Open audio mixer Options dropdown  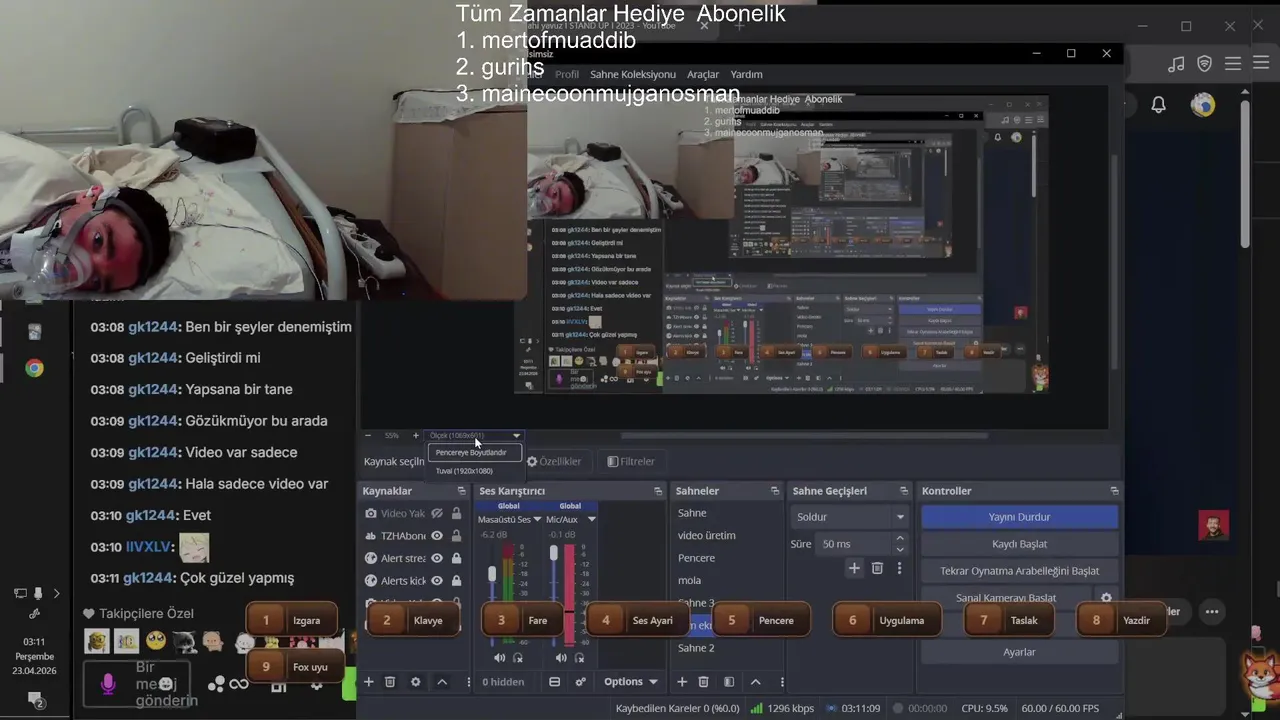[x=631, y=682]
